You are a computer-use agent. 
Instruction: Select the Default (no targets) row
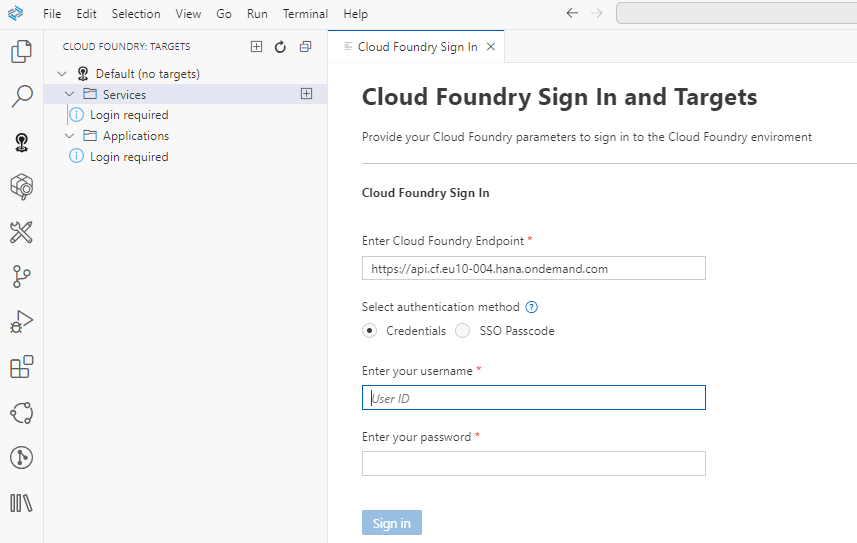pos(186,74)
